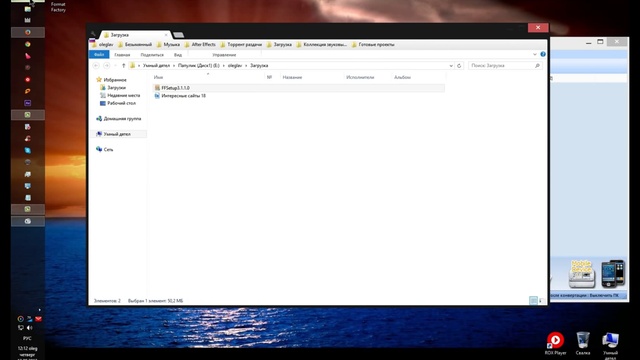
Task: Open the address bar history dropdown
Action: [x=451, y=66]
